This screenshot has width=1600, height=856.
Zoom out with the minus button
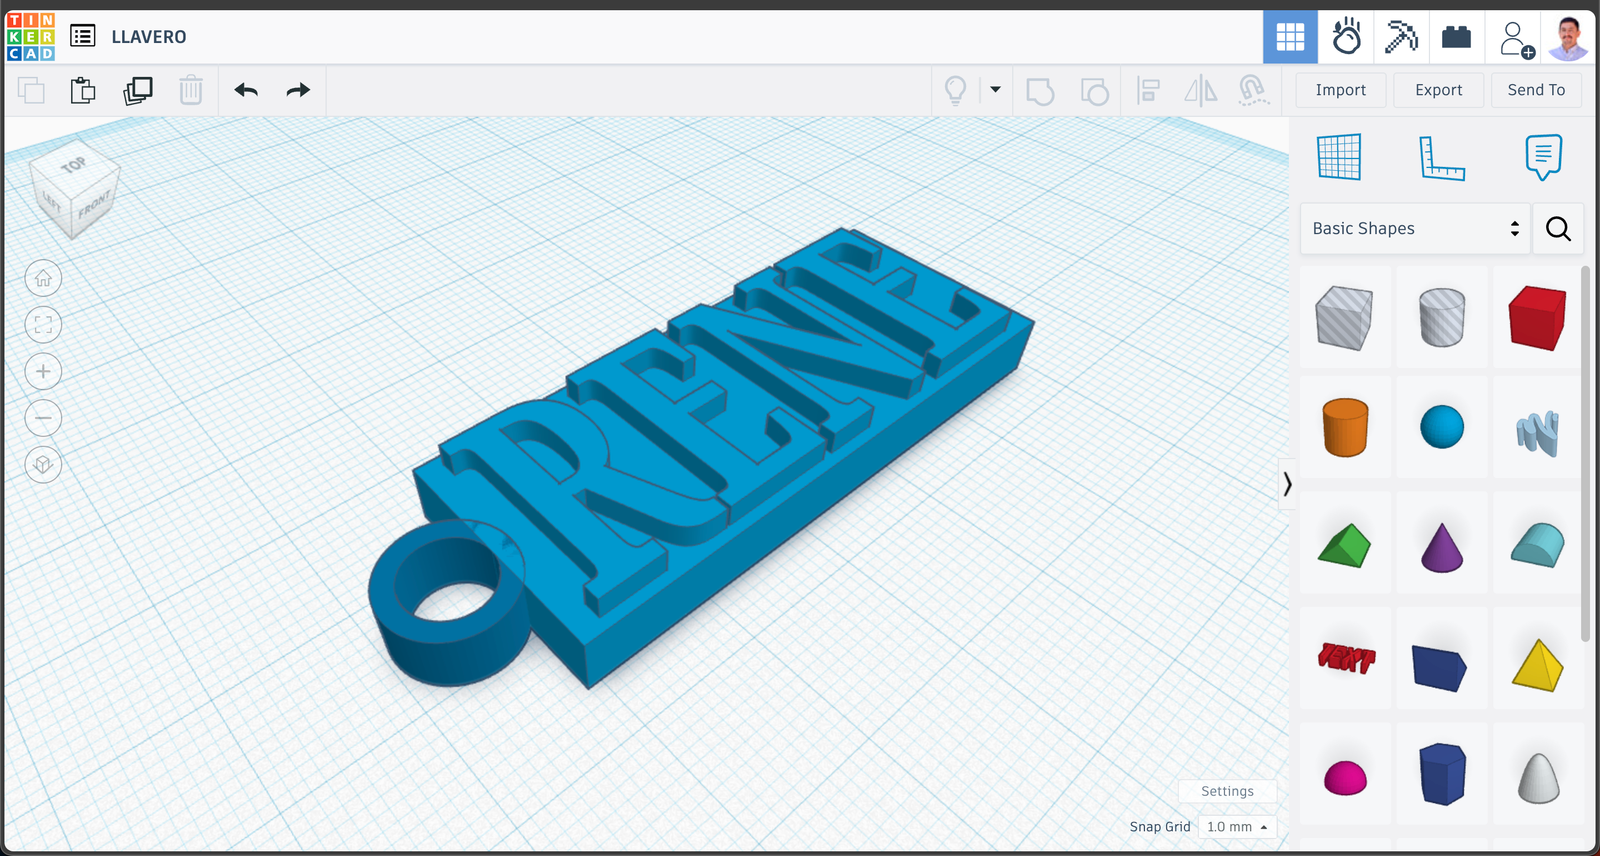(x=43, y=418)
